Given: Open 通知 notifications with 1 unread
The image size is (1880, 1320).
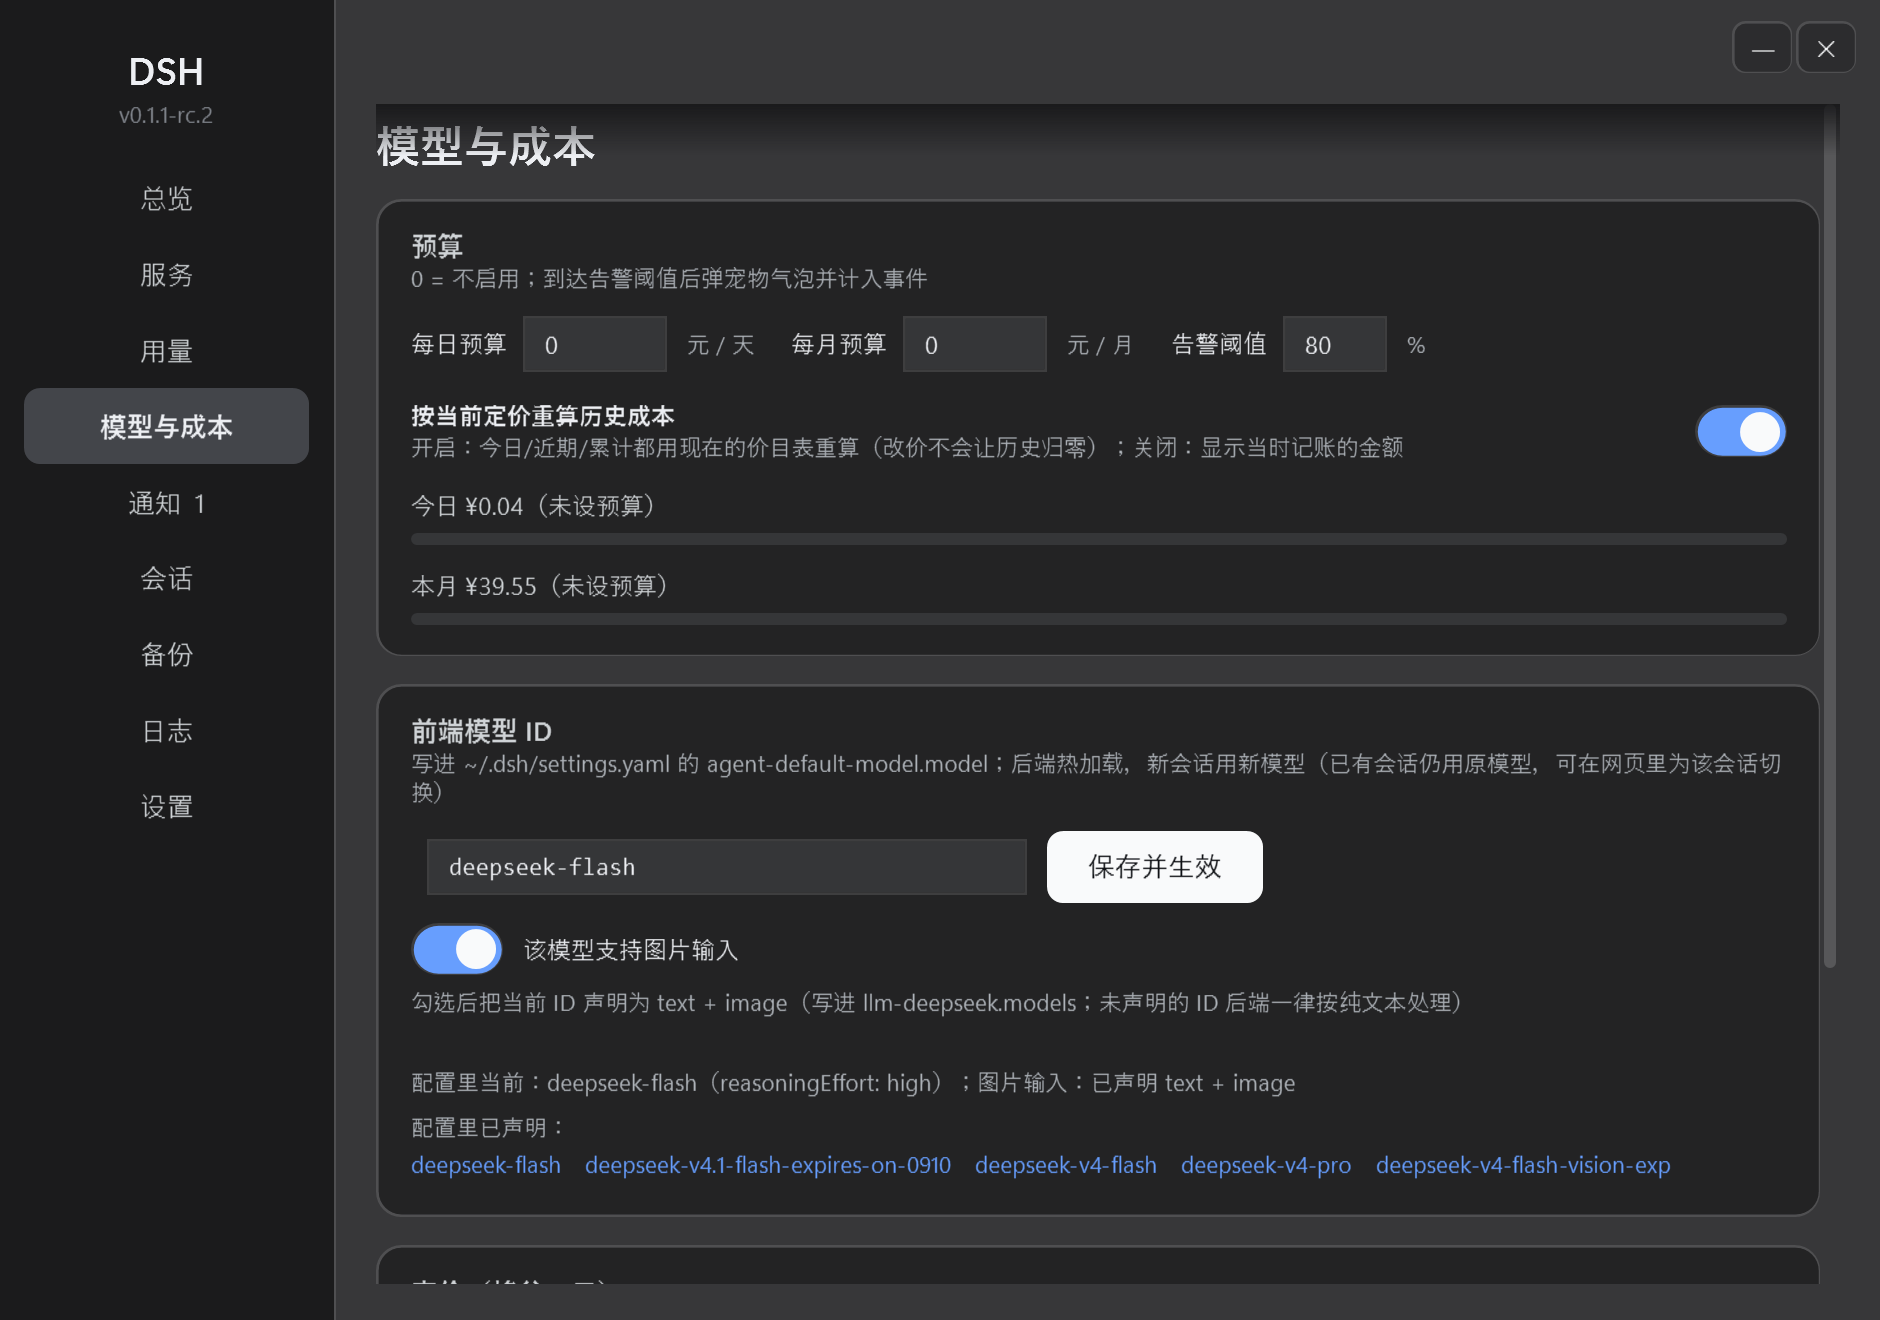Looking at the screenshot, I should click(166, 503).
